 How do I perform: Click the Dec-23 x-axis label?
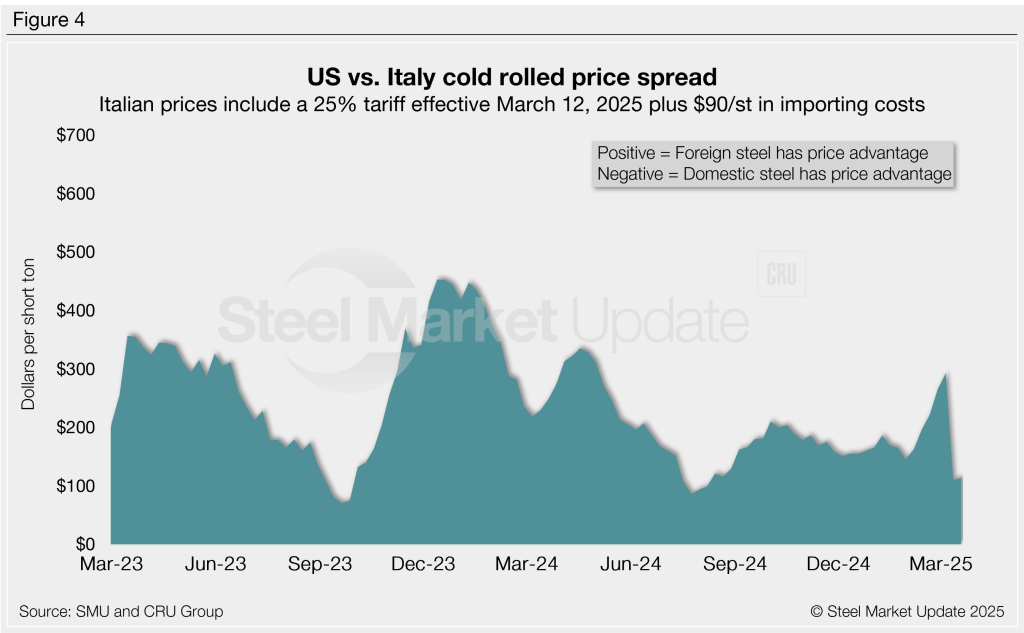424,565
